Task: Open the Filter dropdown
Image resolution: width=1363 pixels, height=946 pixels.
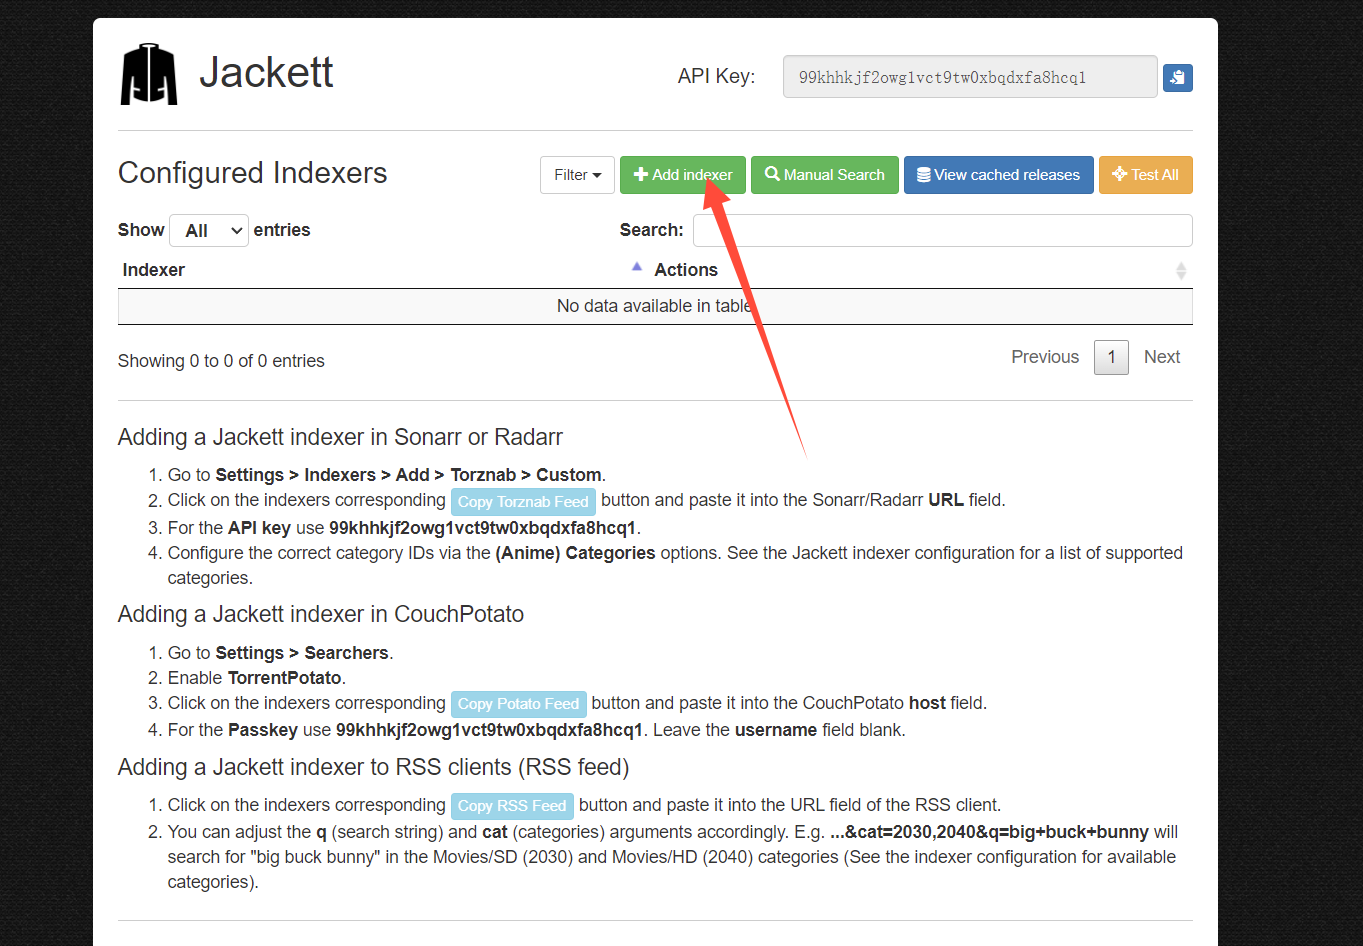Action: [x=577, y=175]
